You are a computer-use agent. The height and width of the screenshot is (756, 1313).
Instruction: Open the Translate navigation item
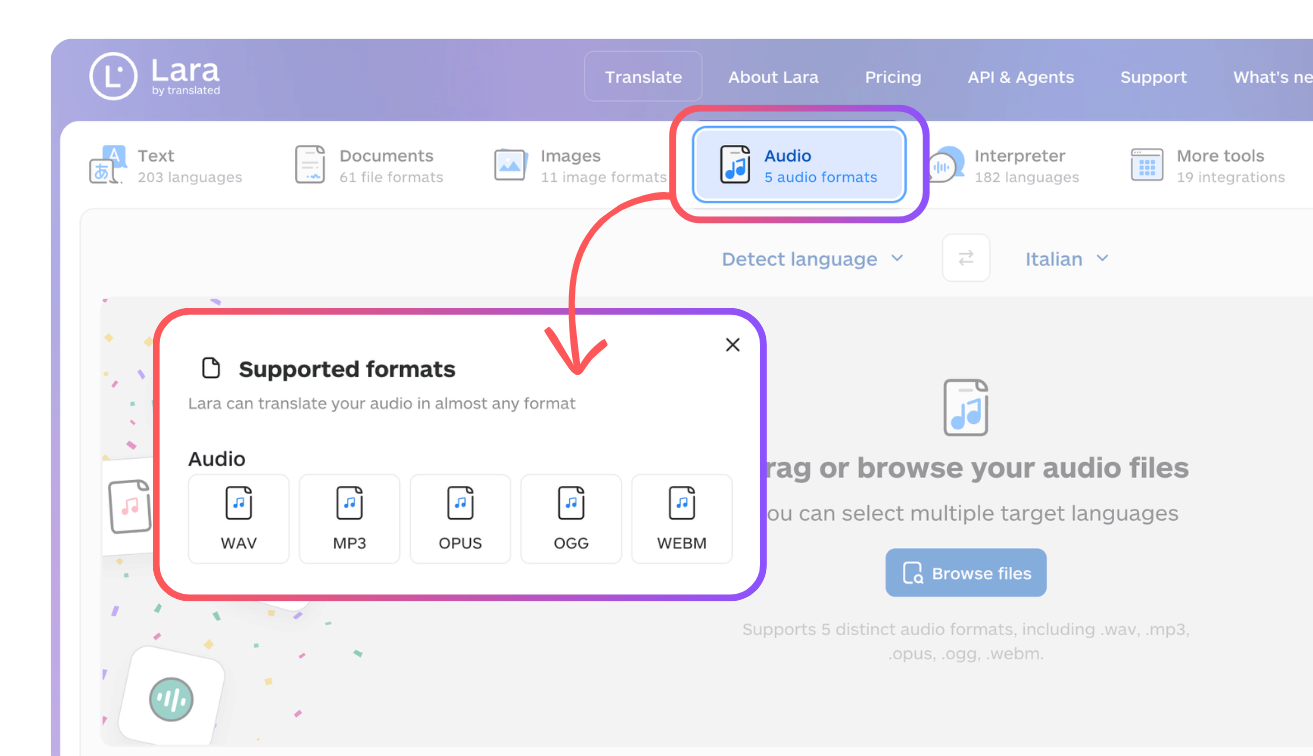643,77
